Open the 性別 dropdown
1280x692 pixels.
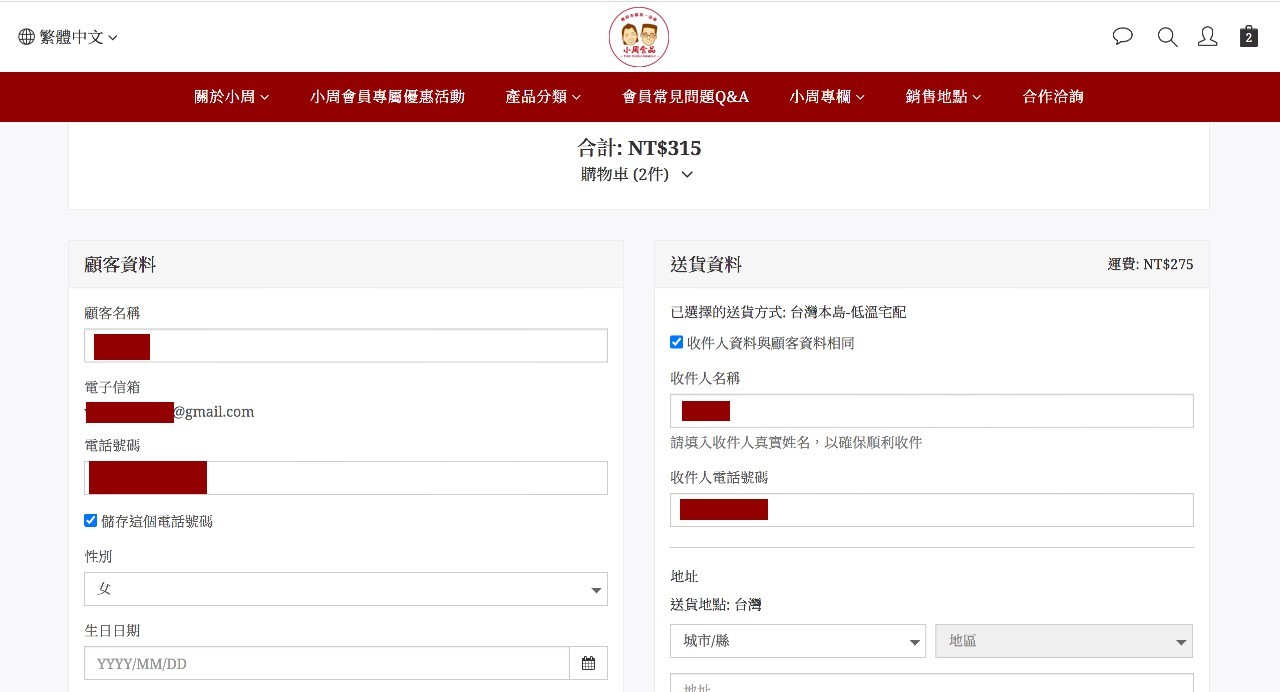(345, 589)
